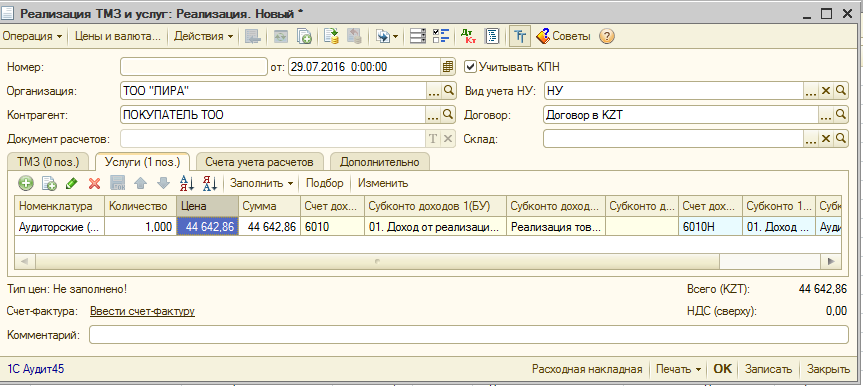Select the Цена cell 44 642,86
Image resolution: width=863 pixels, height=386 pixels.
pyautogui.click(x=207, y=226)
